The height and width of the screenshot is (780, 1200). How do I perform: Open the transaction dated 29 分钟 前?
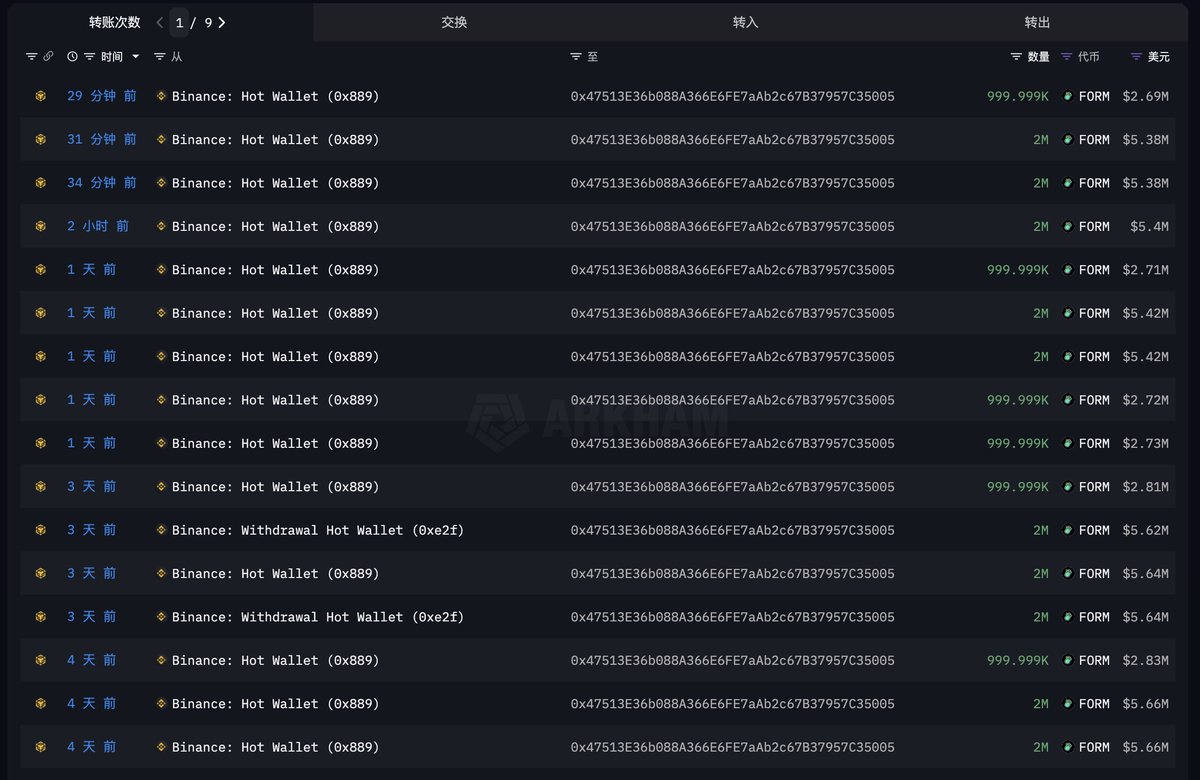pyautogui.click(x=102, y=96)
